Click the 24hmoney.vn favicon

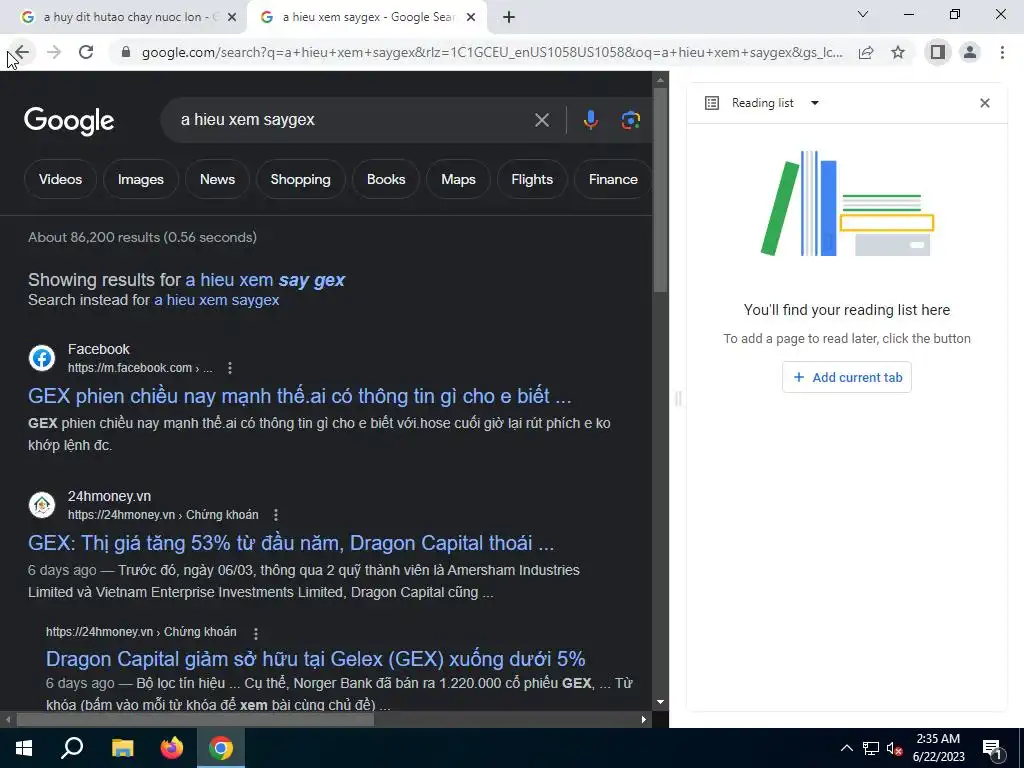click(x=42, y=505)
